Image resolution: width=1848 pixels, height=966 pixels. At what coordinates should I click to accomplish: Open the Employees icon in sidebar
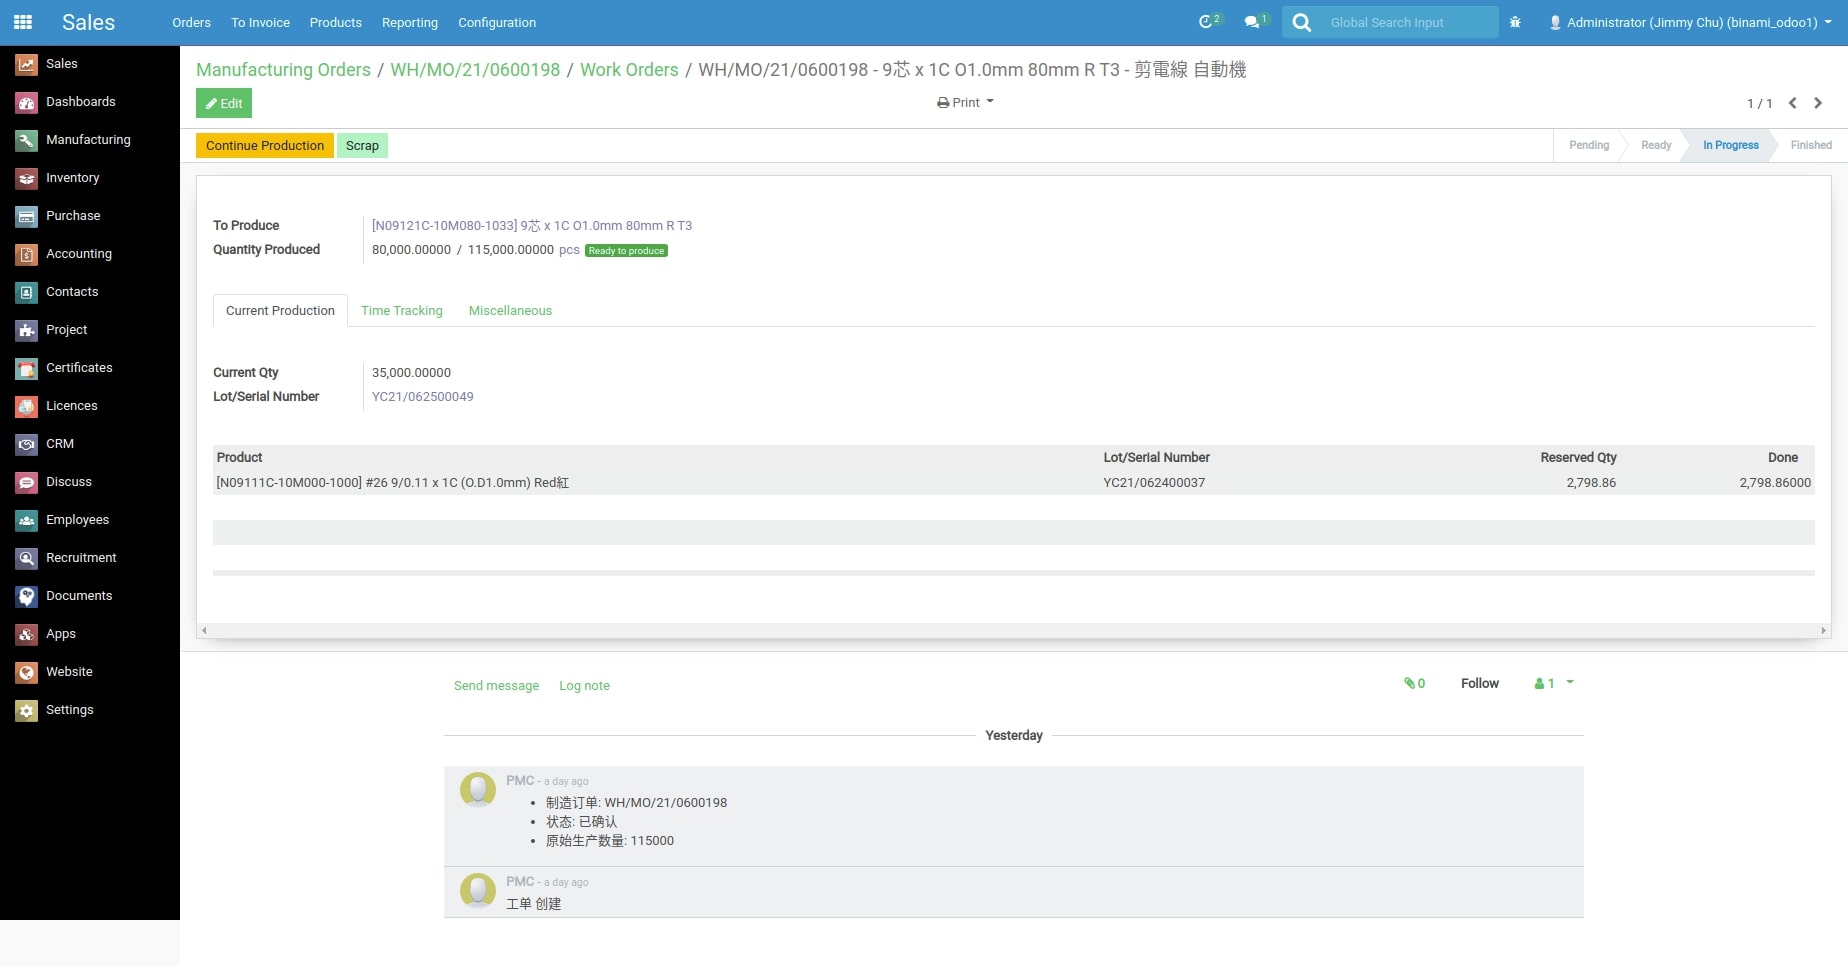[27, 520]
